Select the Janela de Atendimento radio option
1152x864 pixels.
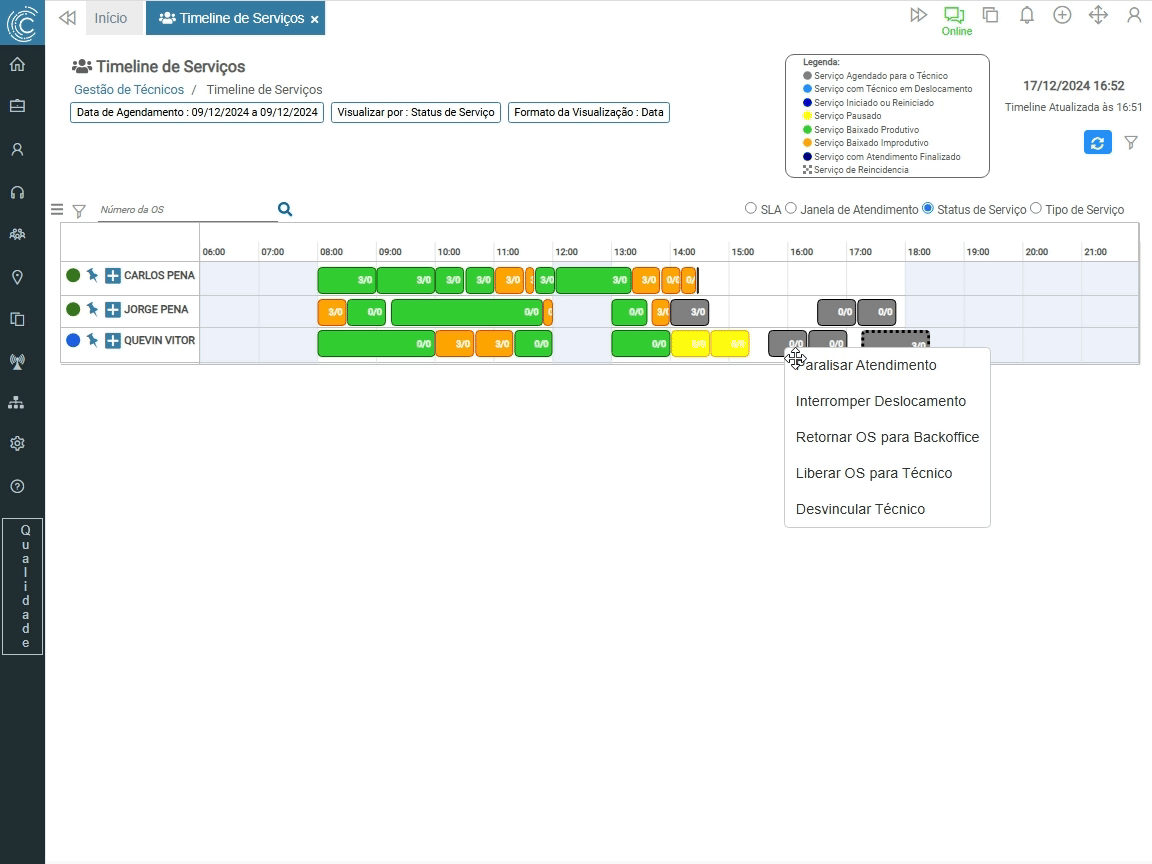click(791, 209)
